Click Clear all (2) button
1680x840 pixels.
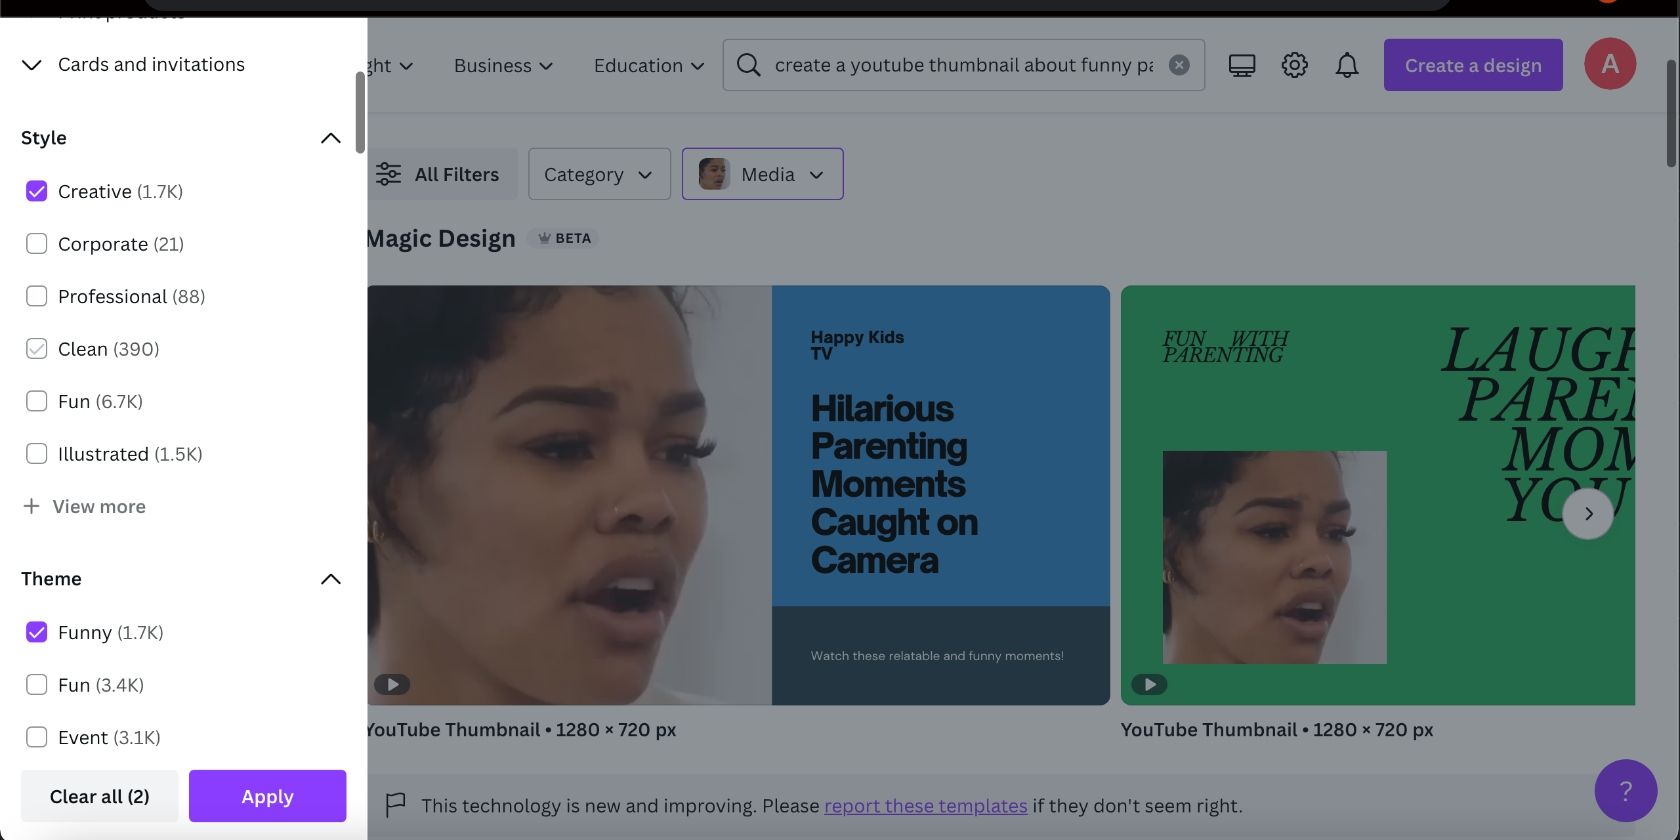click(100, 796)
